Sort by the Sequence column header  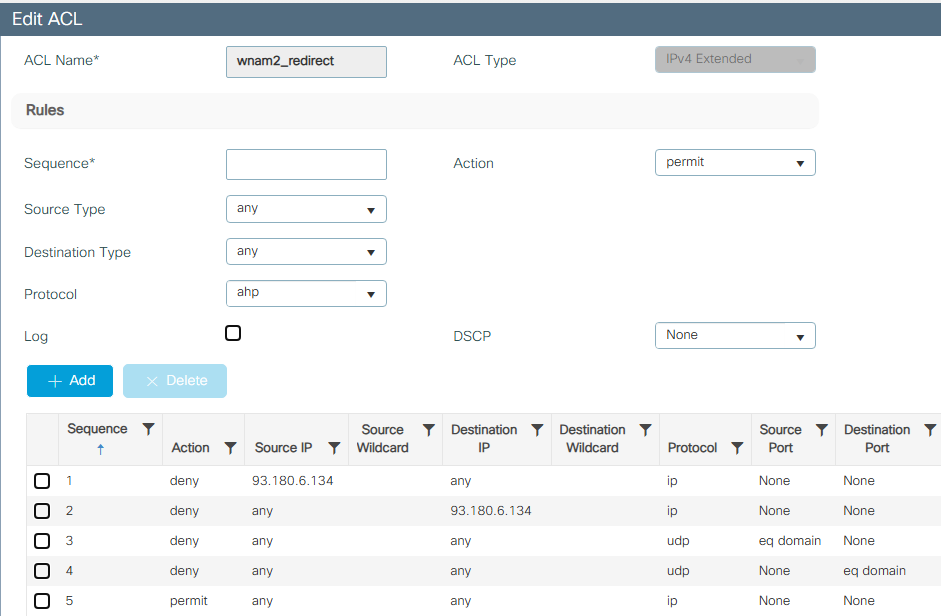pos(97,429)
